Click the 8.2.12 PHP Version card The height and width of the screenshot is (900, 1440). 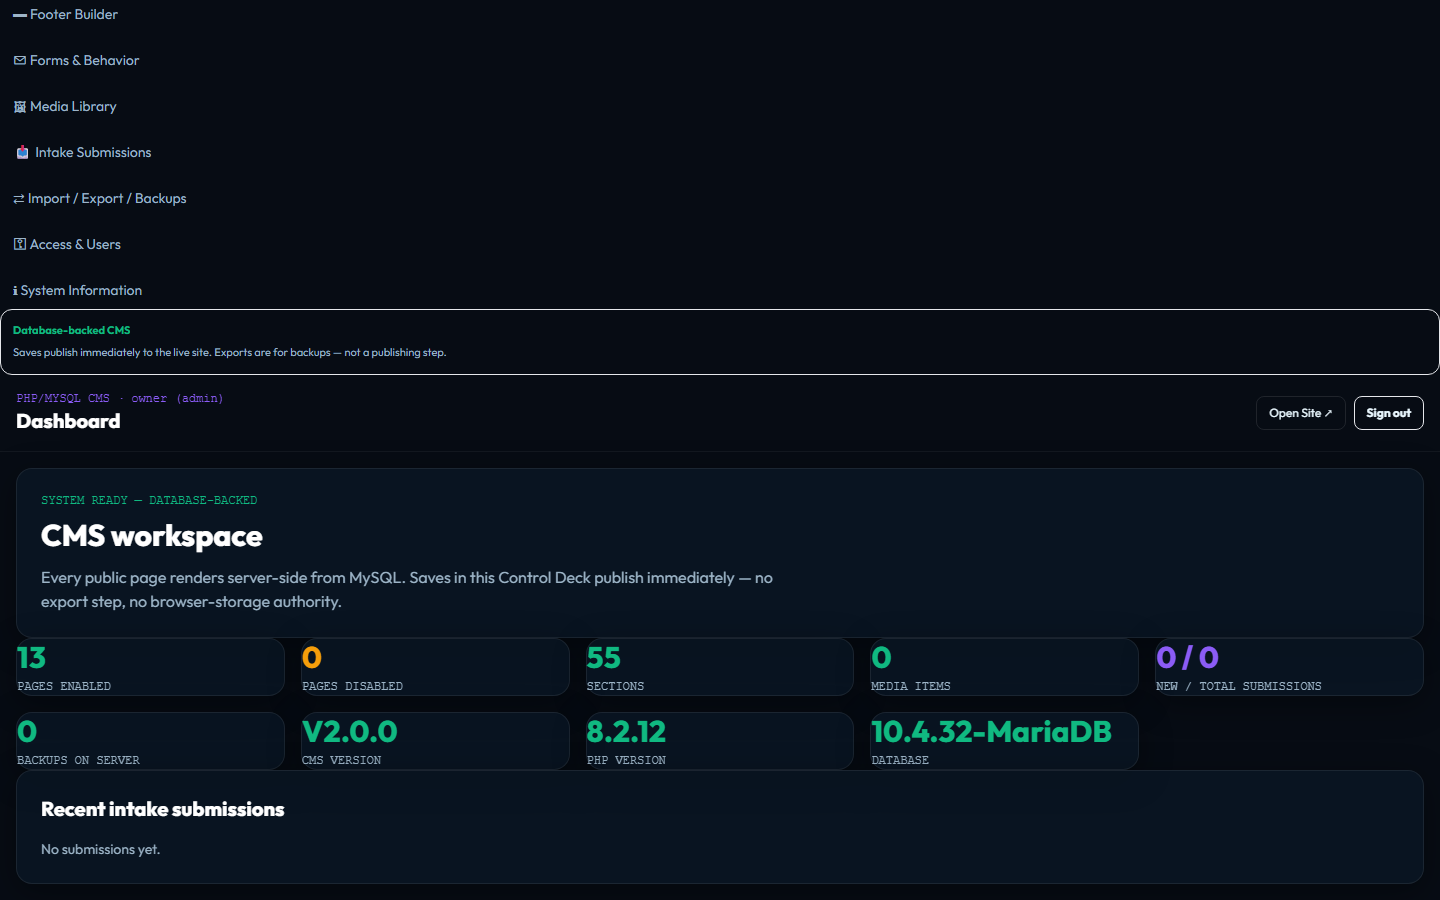pyautogui.click(x=719, y=741)
